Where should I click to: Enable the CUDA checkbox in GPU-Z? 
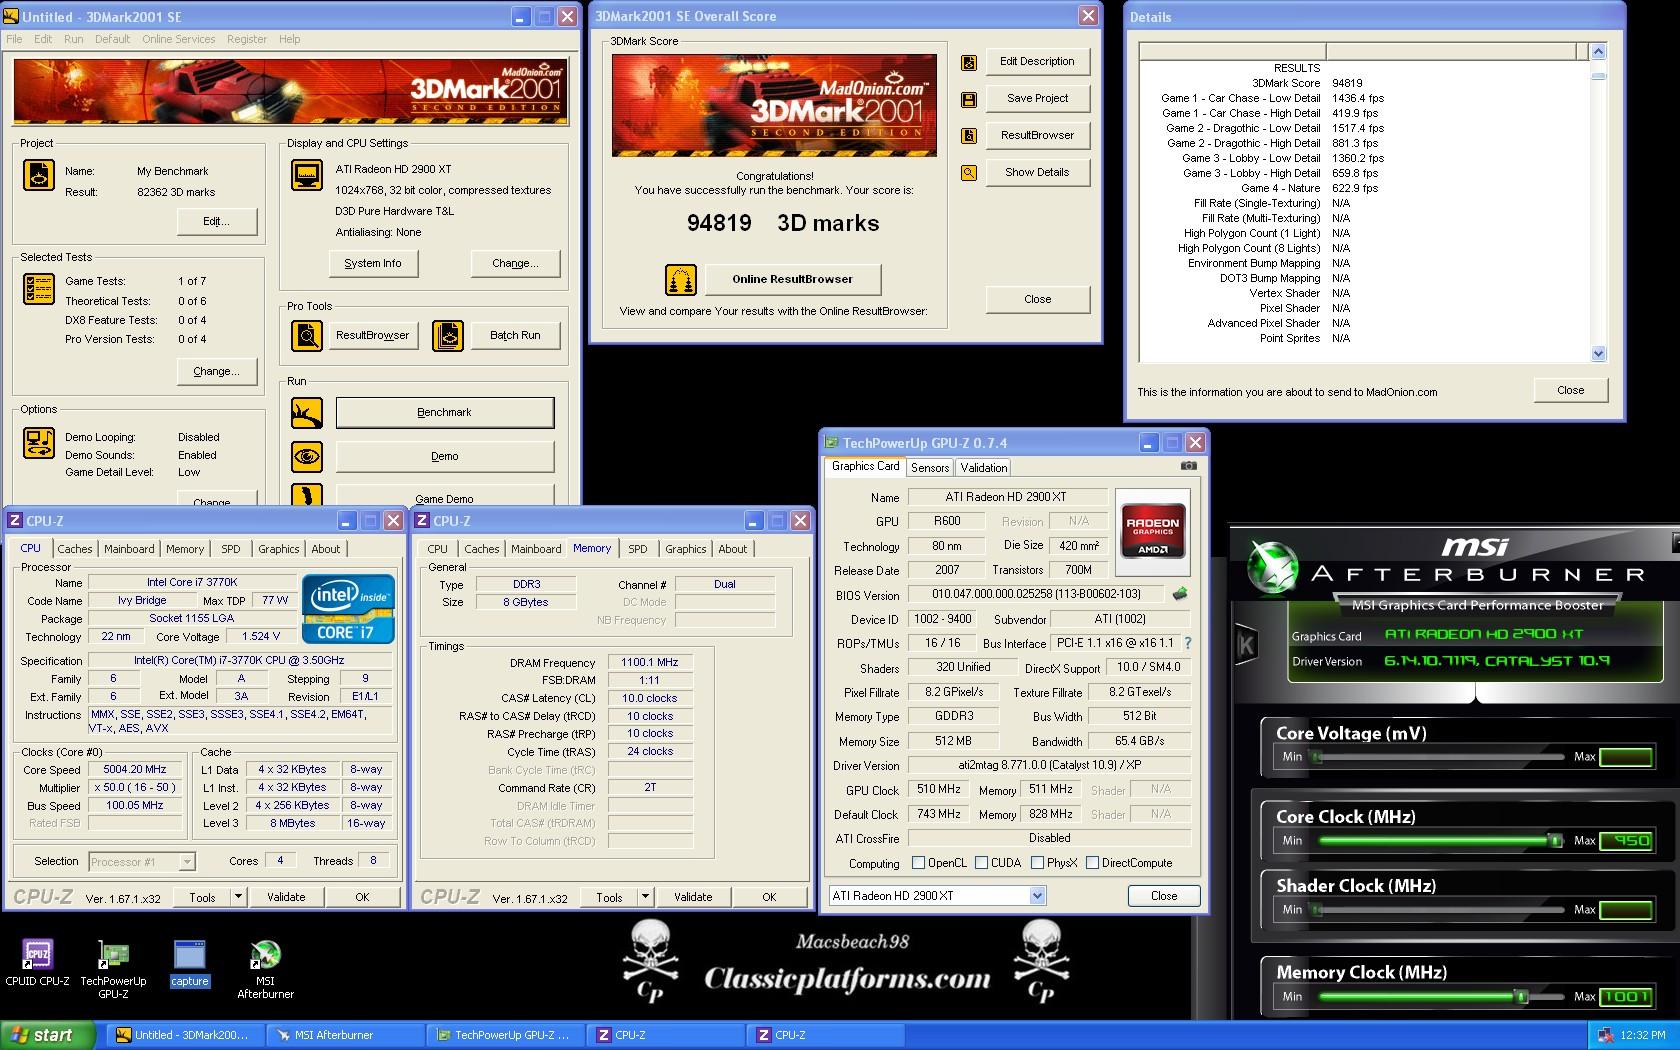point(981,863)
